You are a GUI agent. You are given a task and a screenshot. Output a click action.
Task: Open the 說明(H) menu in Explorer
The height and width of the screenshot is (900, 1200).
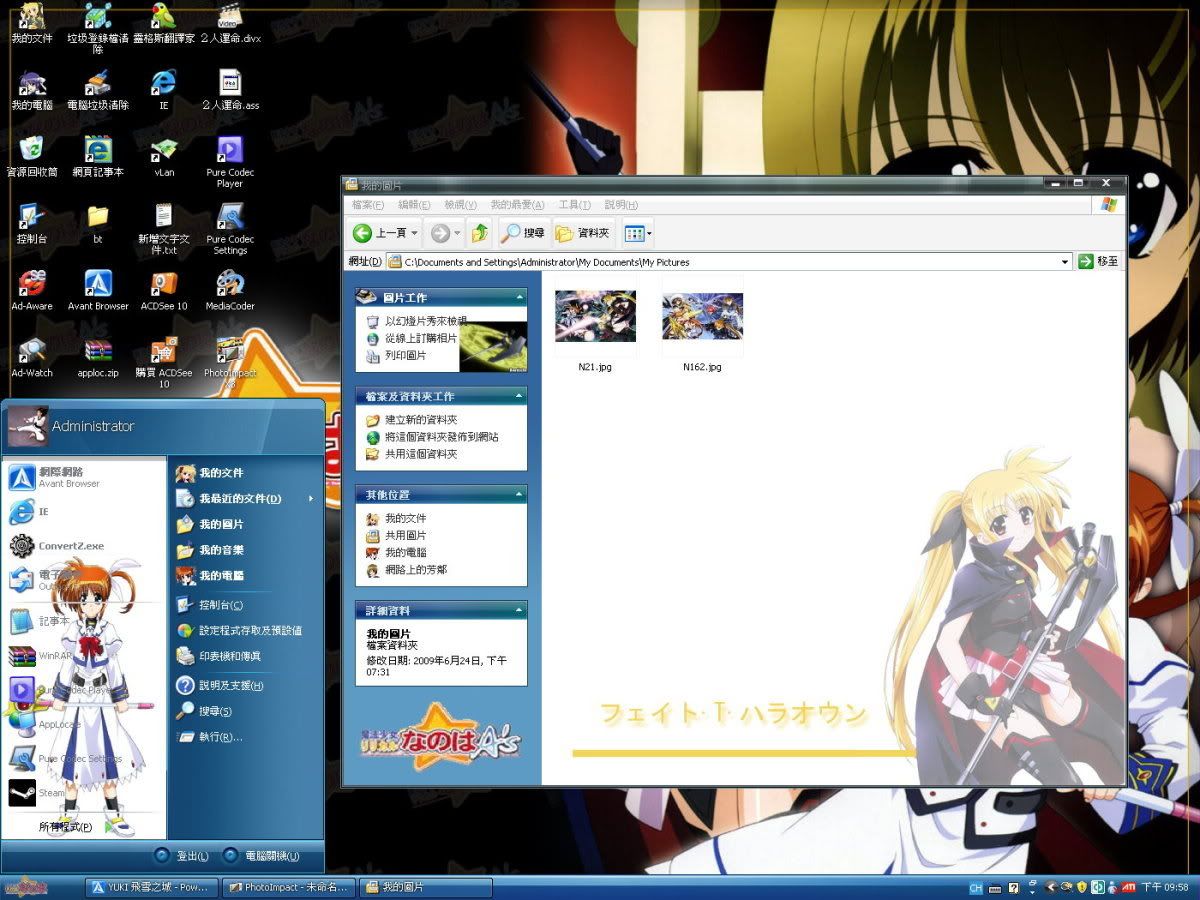621,205
